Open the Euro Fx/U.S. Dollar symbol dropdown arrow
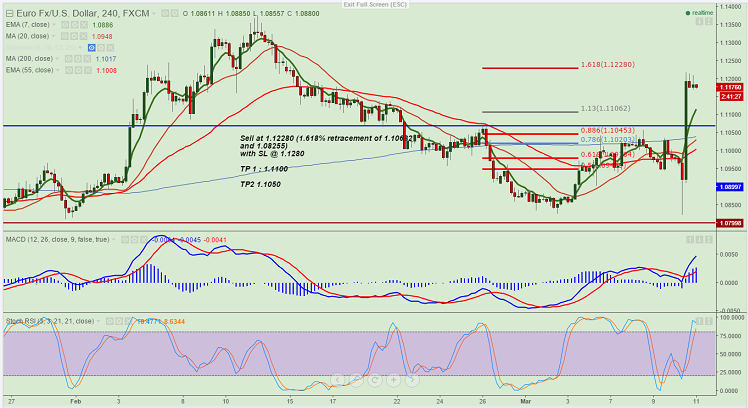 point(154,14)
